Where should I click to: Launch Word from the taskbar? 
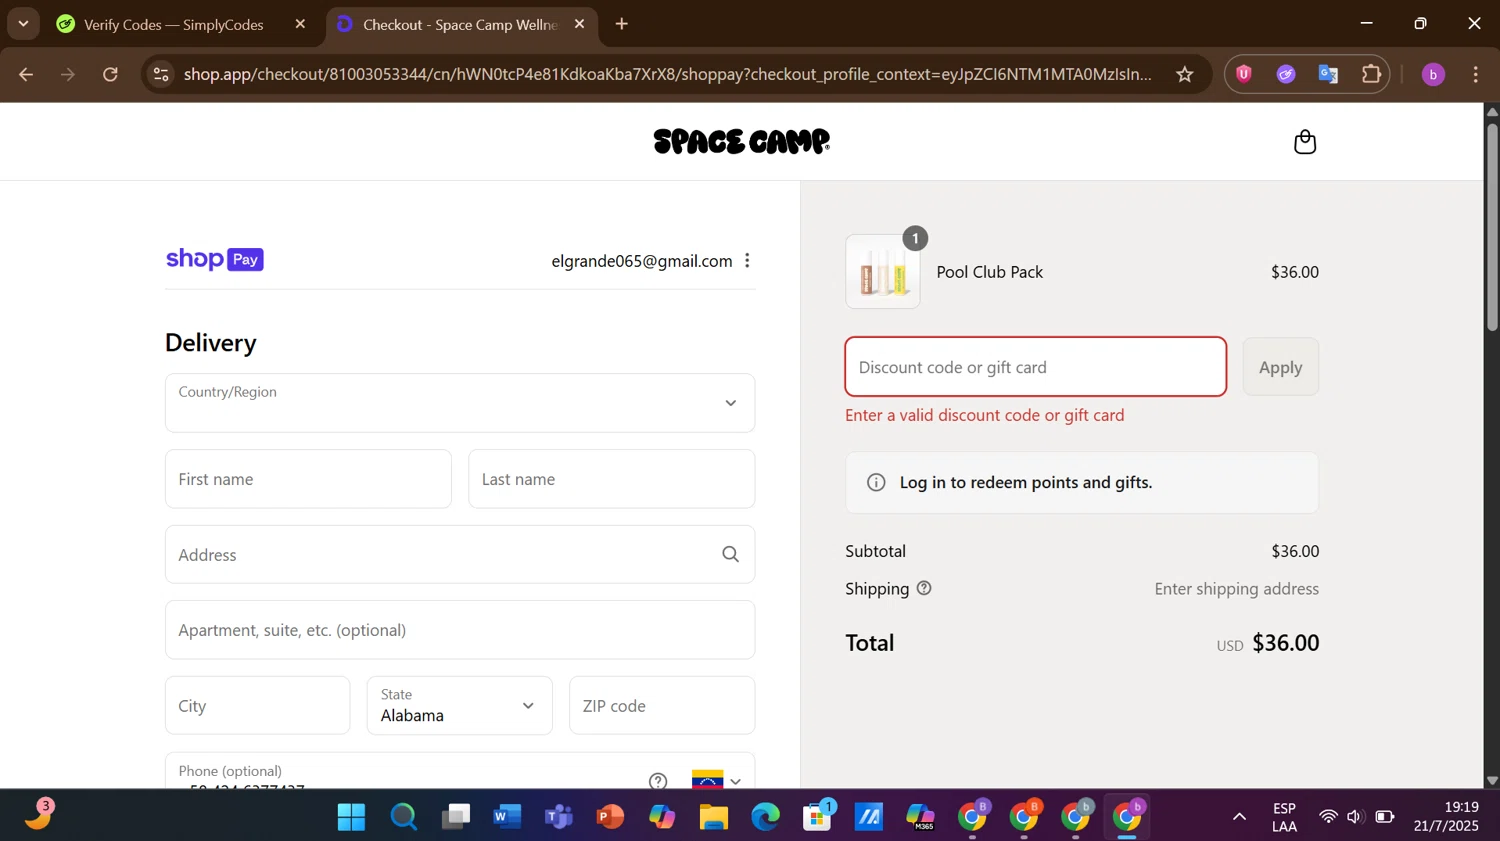(507, 817)
